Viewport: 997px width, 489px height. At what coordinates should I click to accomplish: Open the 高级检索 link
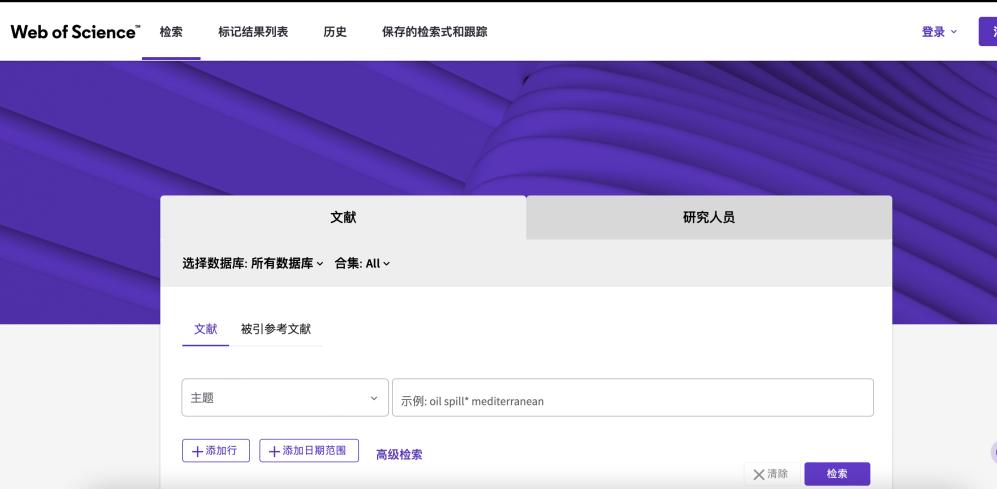click(x=399, y=455)
